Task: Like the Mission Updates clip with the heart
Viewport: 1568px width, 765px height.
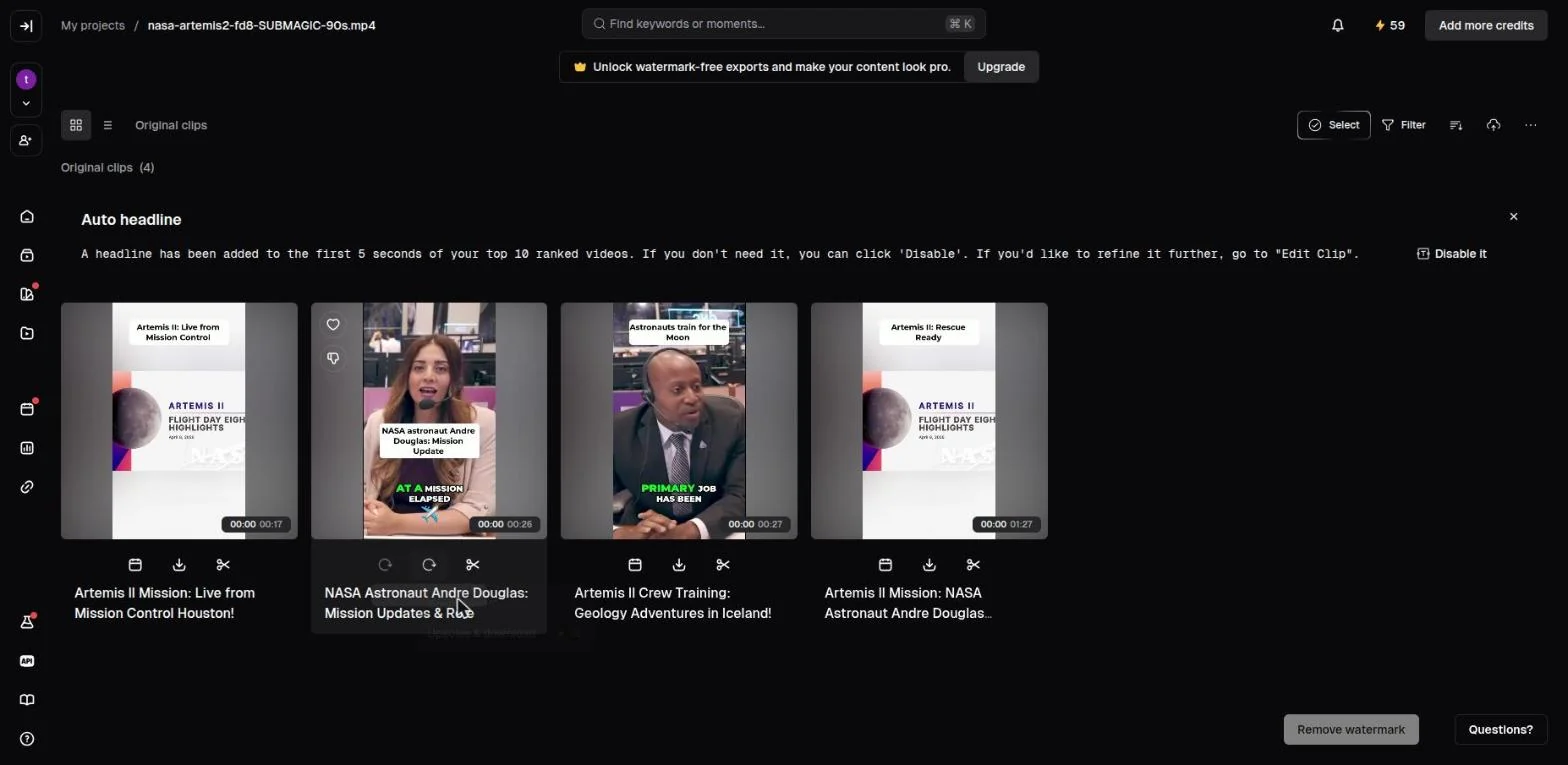Action: 333,325
